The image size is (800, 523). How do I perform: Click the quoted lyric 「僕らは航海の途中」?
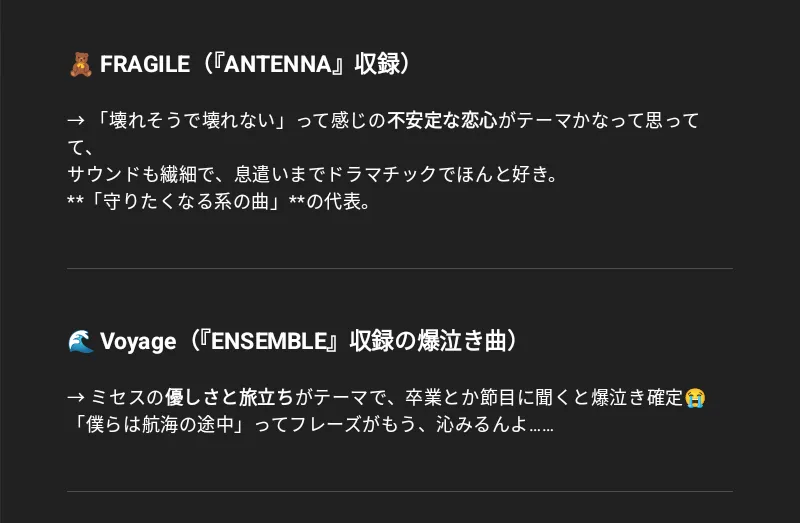pyautogui.click(x=156, y=425)
